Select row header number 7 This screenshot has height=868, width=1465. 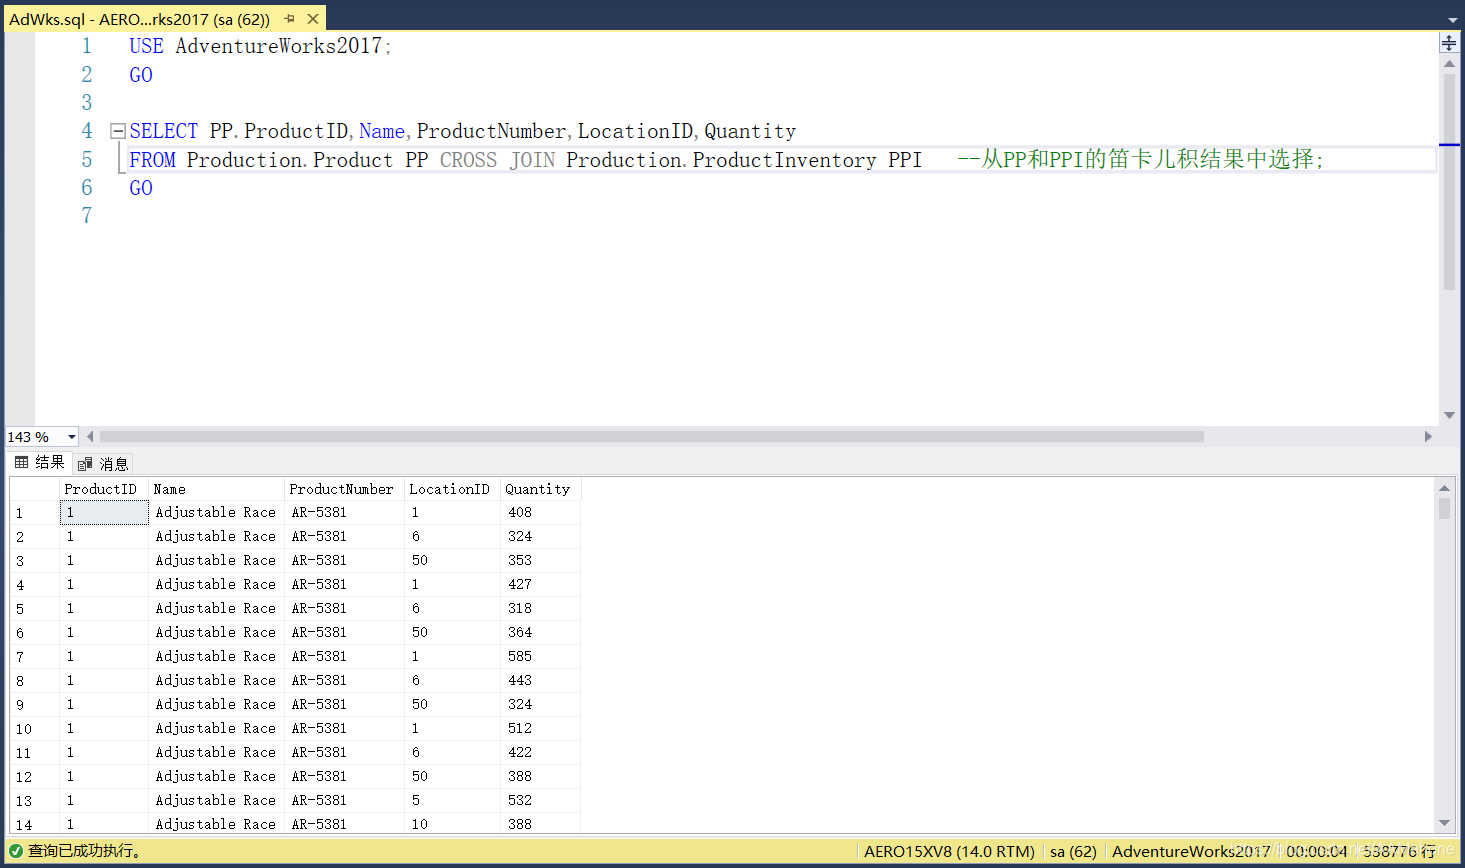[x=35, y=657]
